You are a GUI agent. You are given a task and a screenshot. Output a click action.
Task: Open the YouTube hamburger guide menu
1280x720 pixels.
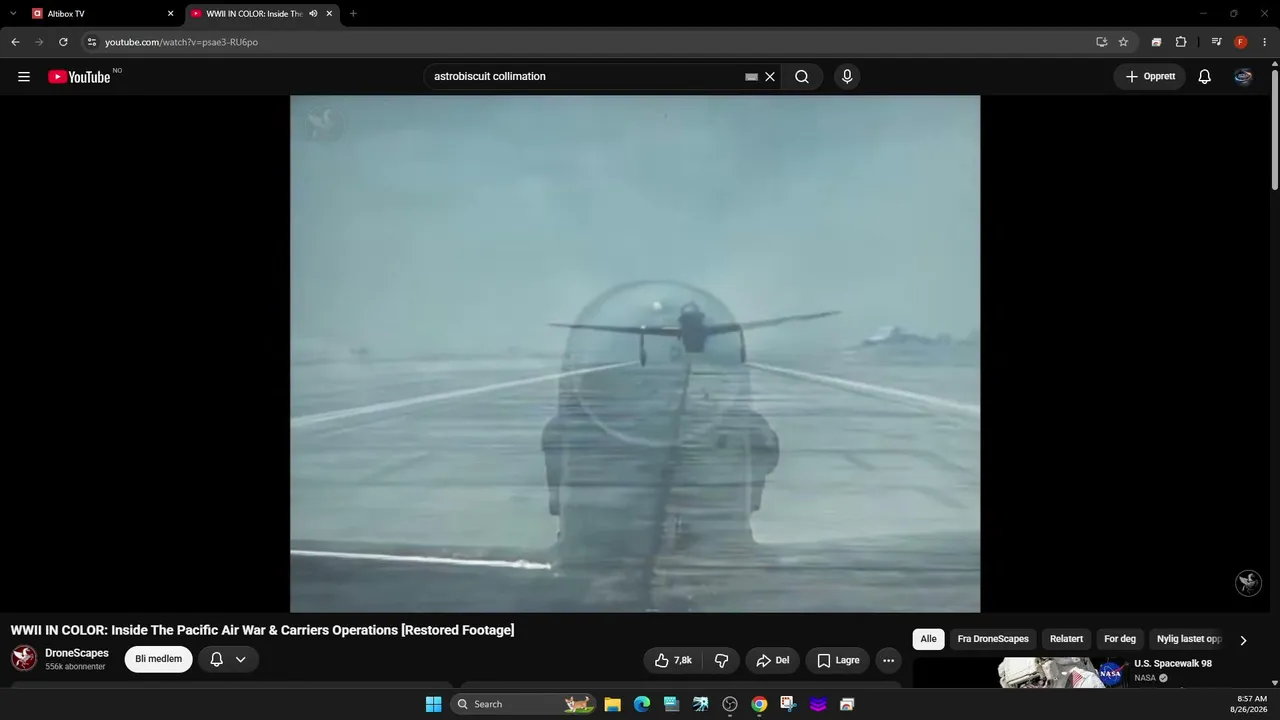pos(24,77)
